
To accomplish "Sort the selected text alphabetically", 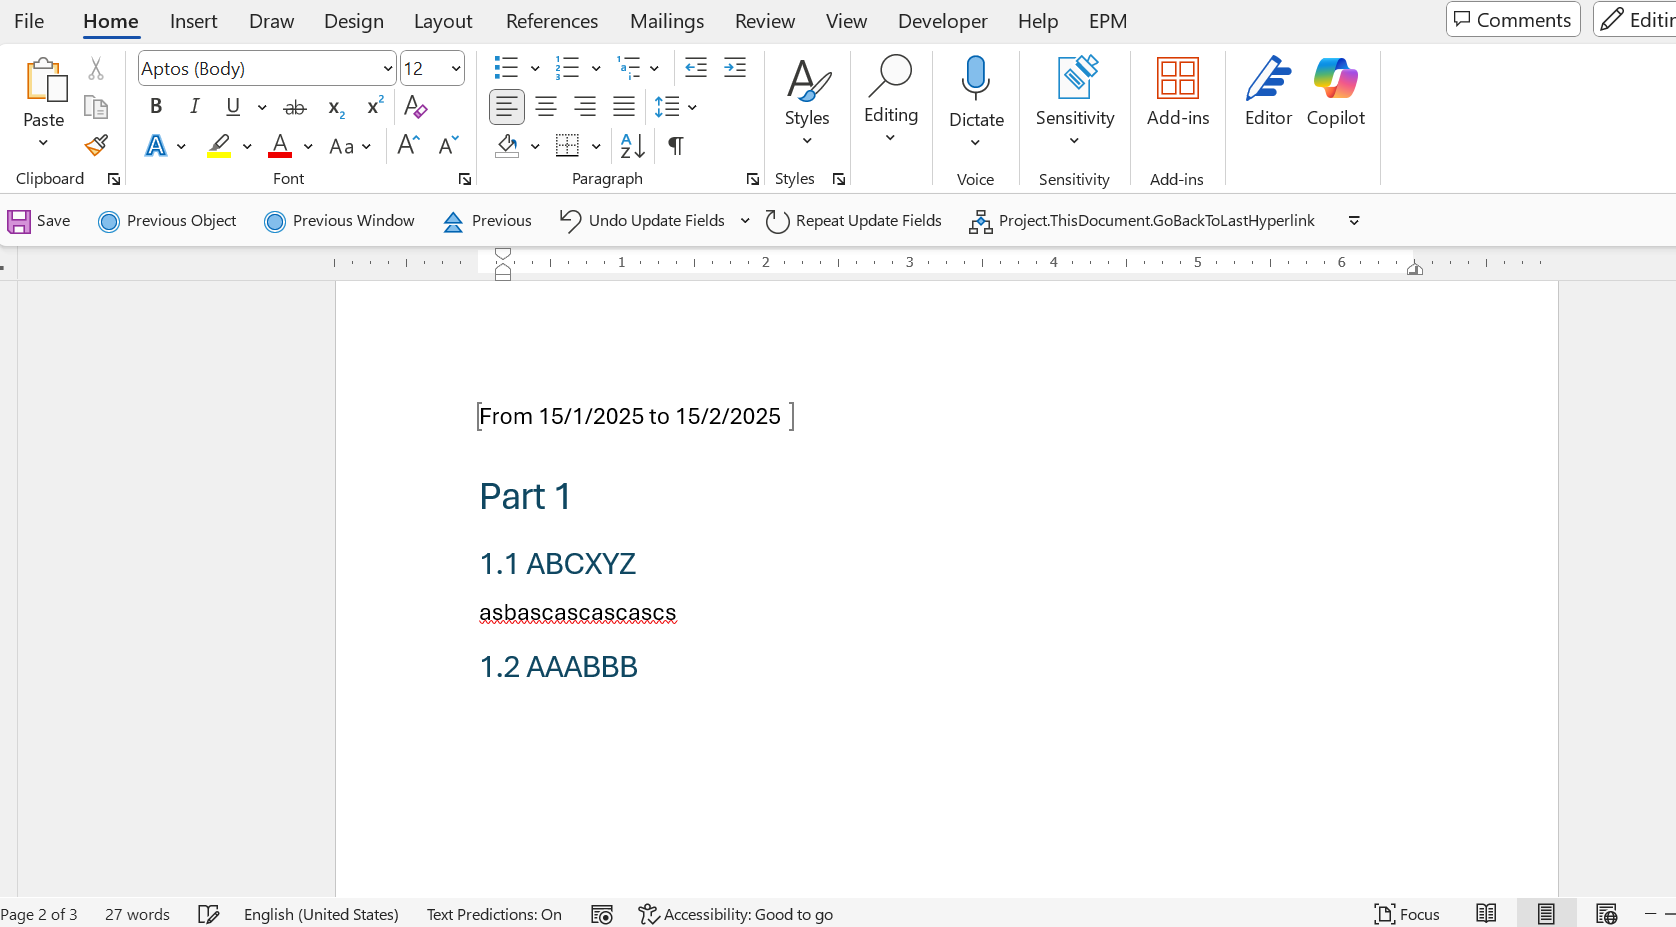I will point(633,146).
